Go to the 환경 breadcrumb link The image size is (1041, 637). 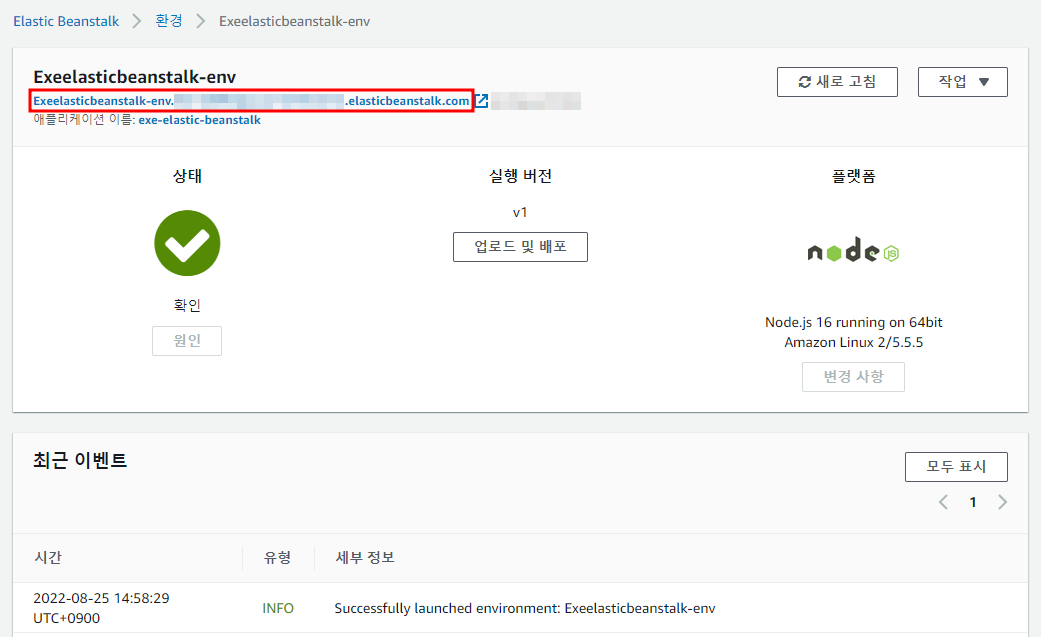point(169,21)
